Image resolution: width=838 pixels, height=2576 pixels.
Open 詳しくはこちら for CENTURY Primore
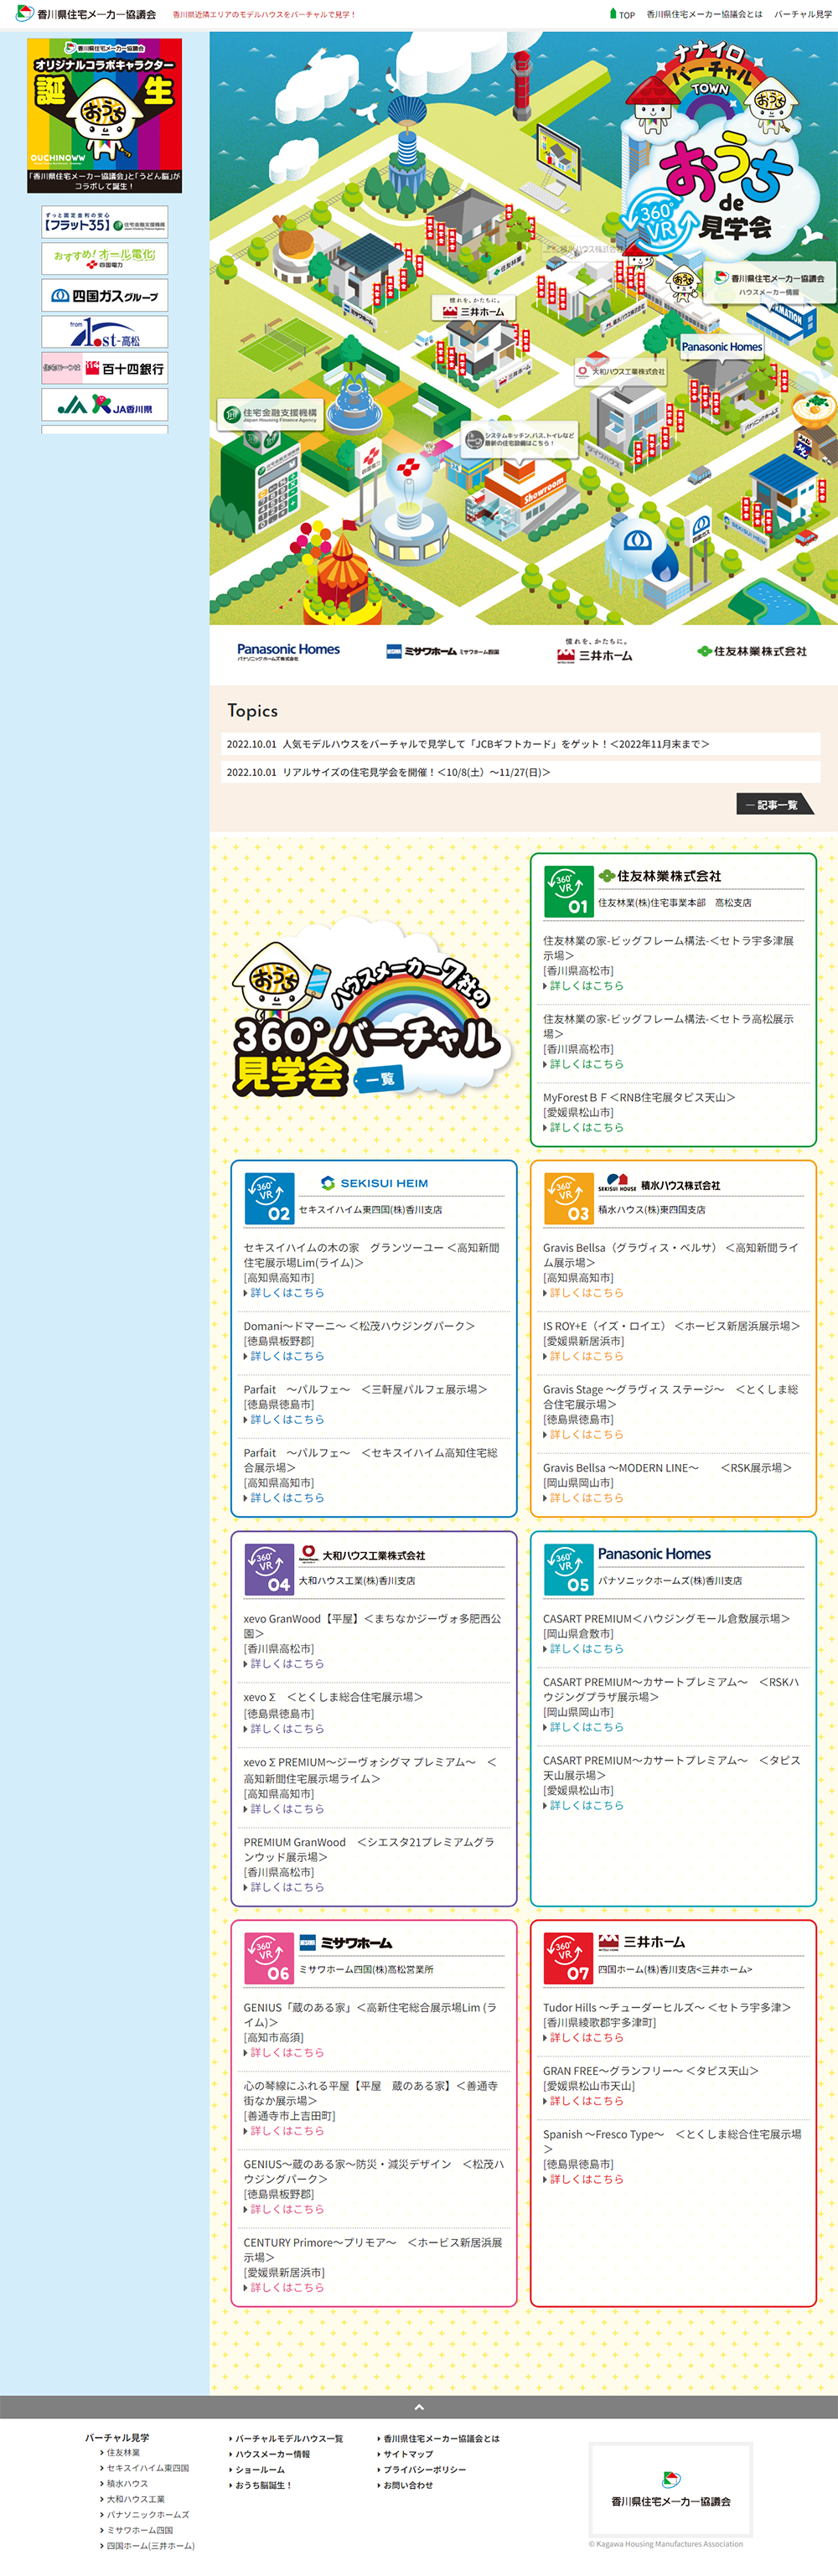pos(286,2288)
